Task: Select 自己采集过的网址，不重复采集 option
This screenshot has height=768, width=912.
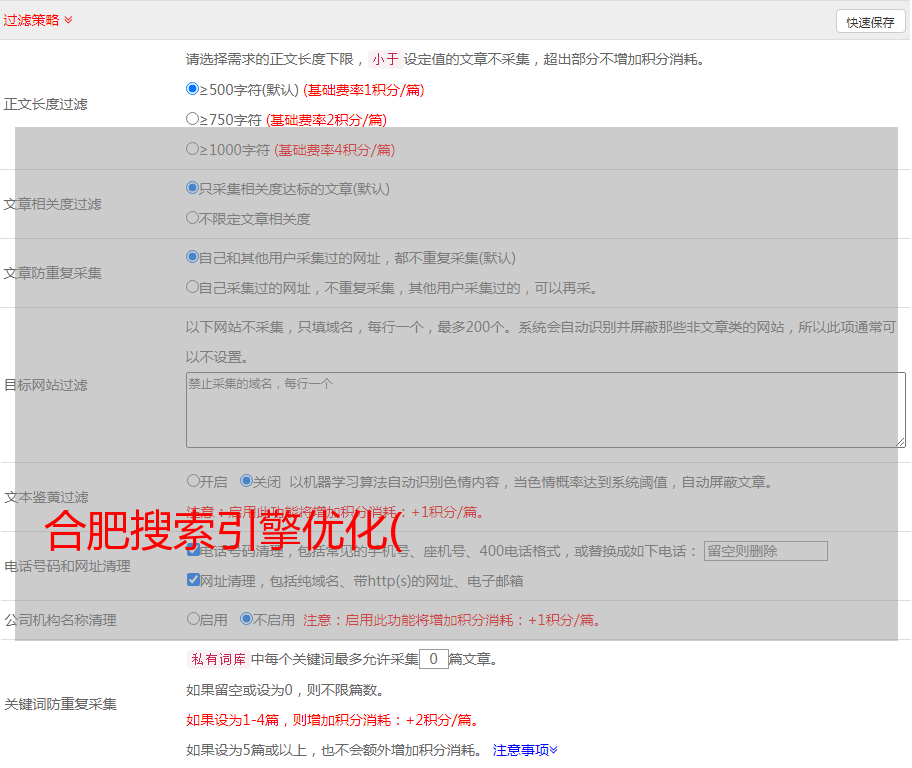Action: [x=193, y=287]
